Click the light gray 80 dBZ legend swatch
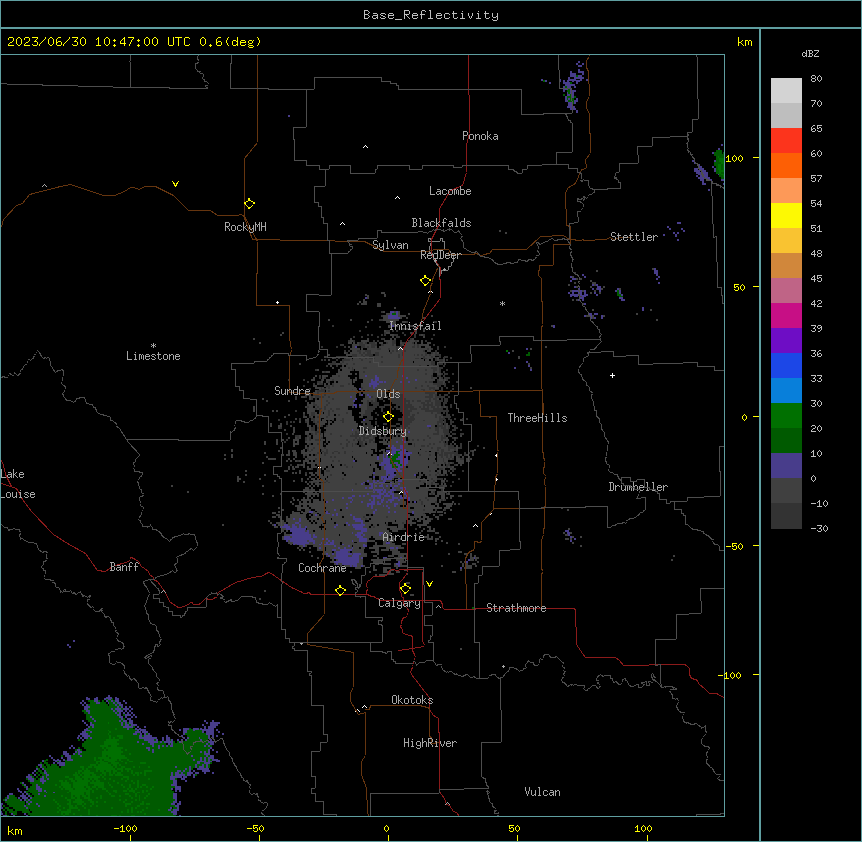The height and width of the screenshot is (842, 862). 786,90
